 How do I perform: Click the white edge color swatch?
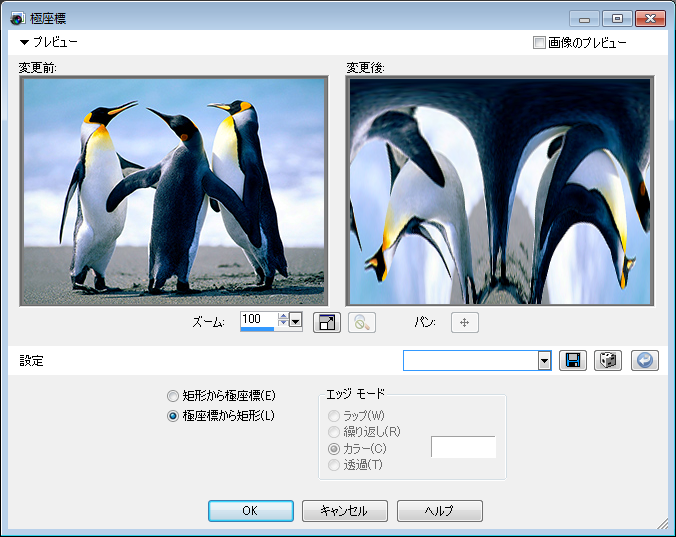click(463, 447)
